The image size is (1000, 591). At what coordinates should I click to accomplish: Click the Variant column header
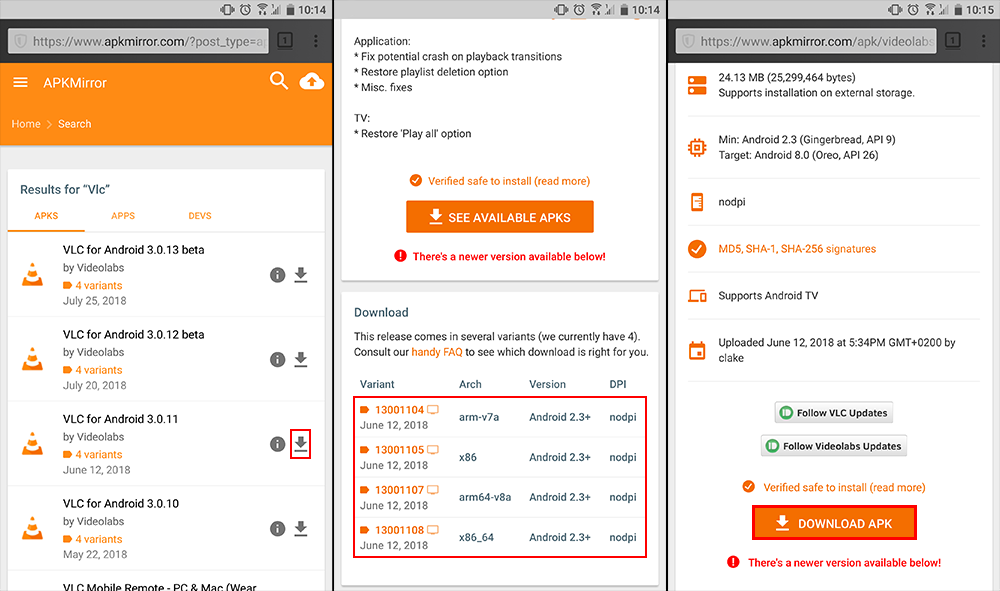(377, 384)
